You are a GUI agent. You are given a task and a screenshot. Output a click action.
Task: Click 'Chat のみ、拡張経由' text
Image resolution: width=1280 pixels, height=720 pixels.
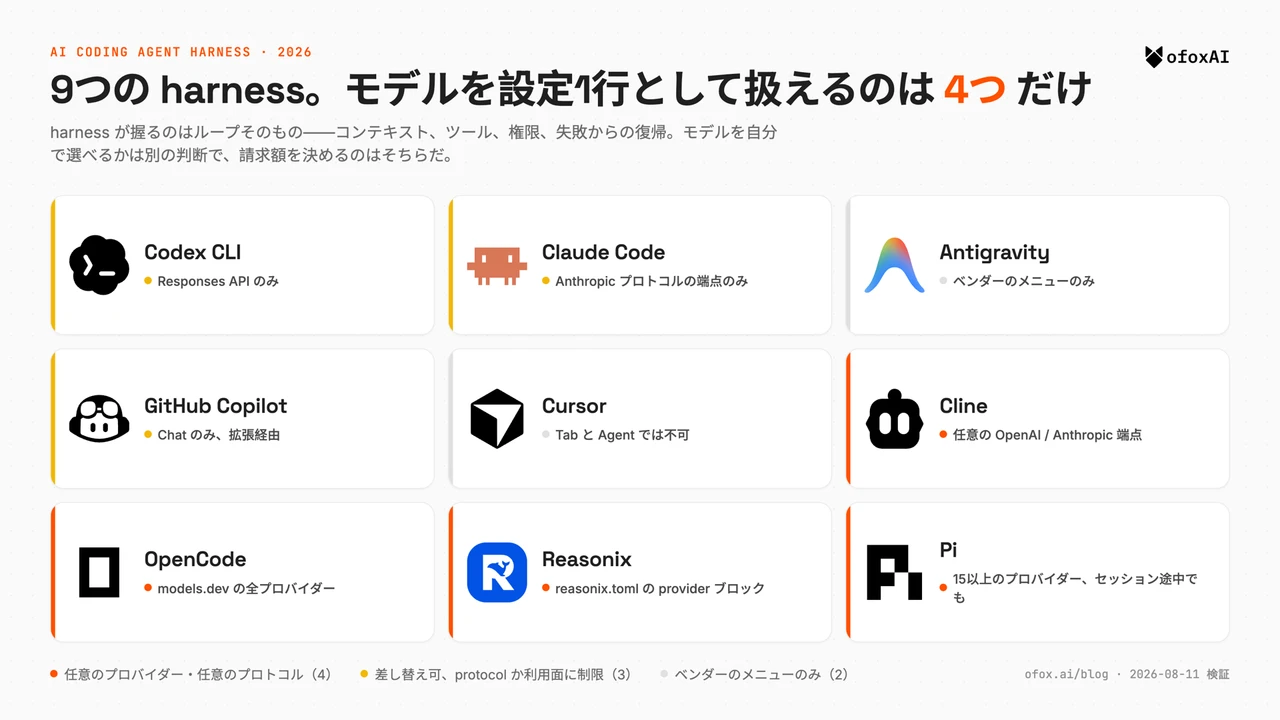(x=218, y=435)
